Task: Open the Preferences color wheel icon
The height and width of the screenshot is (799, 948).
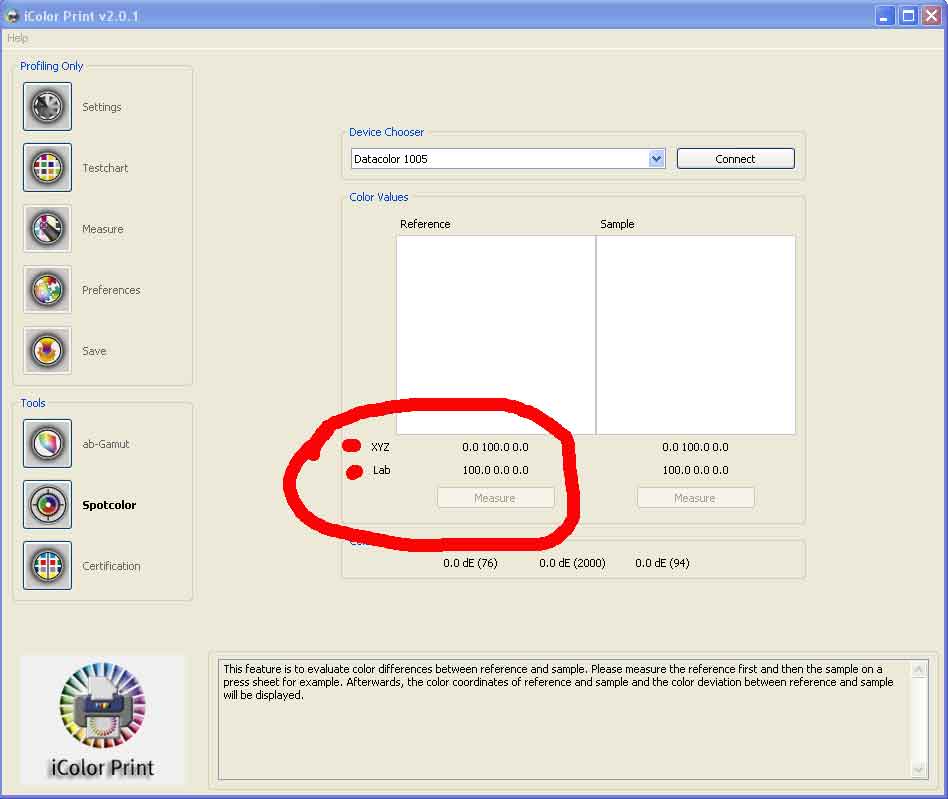Action: [x=47, y=290]
